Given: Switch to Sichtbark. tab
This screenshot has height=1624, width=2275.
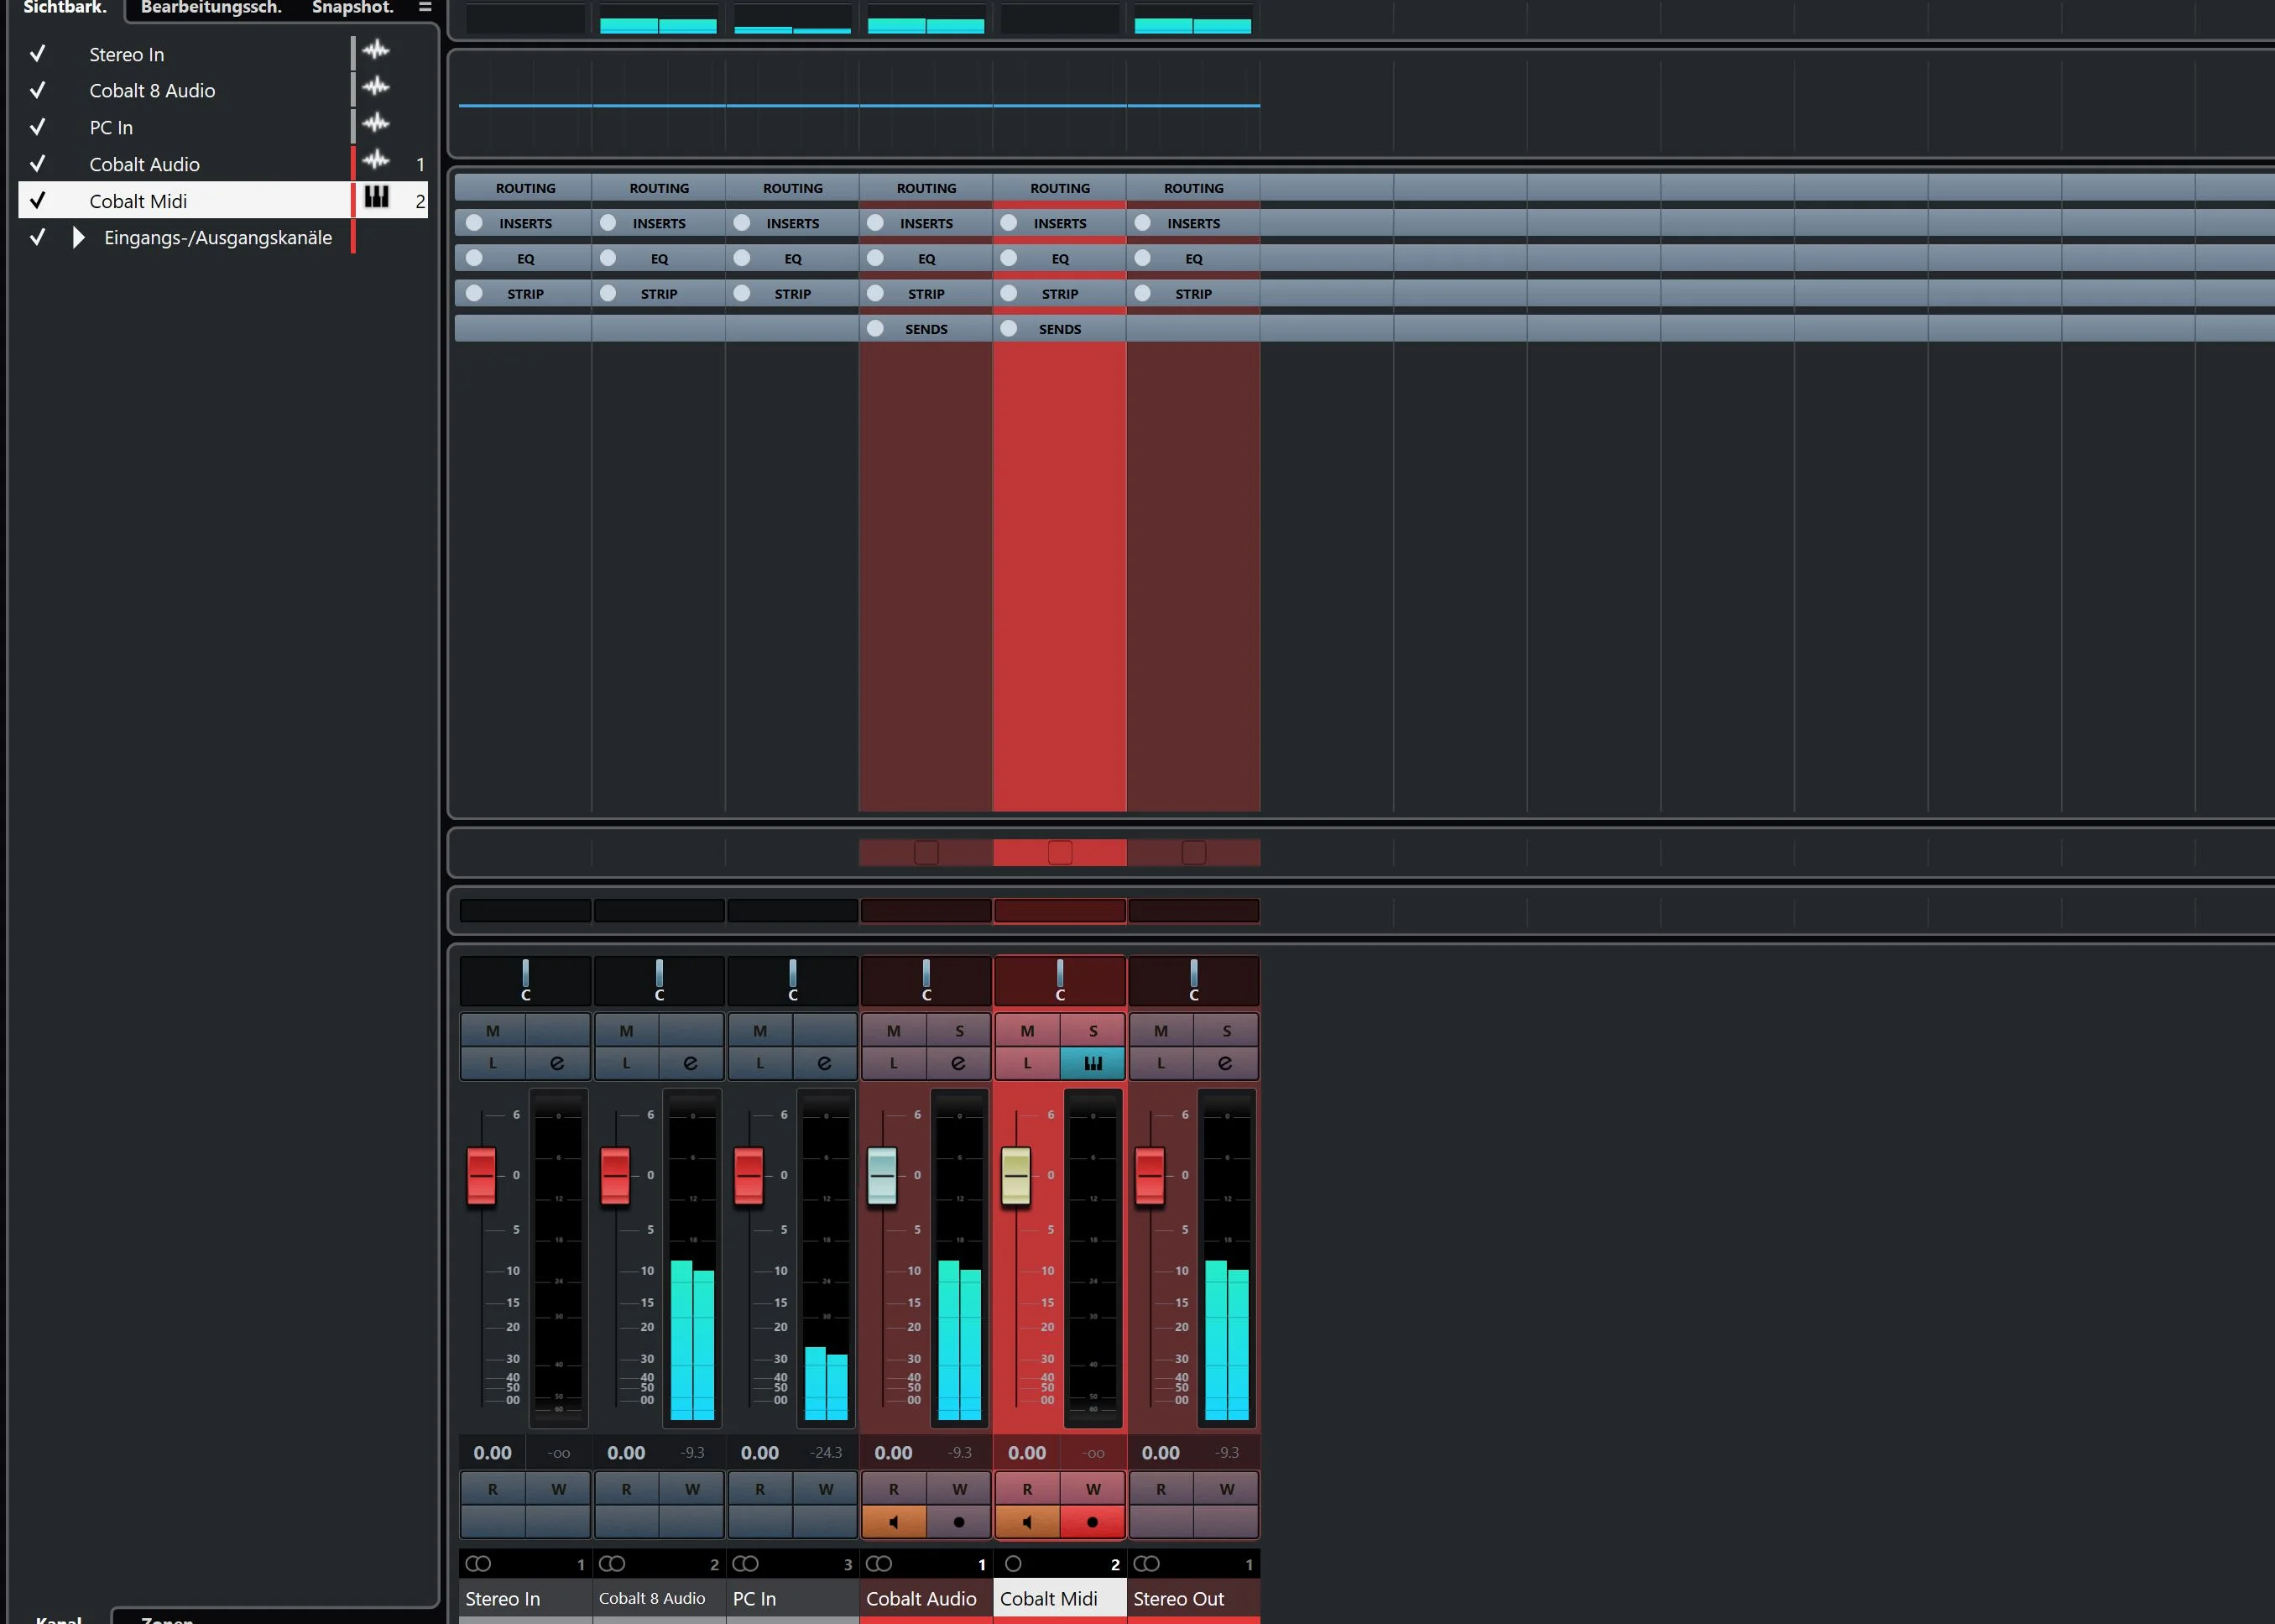Looking at the screenshot, I should tap(65, 8).
